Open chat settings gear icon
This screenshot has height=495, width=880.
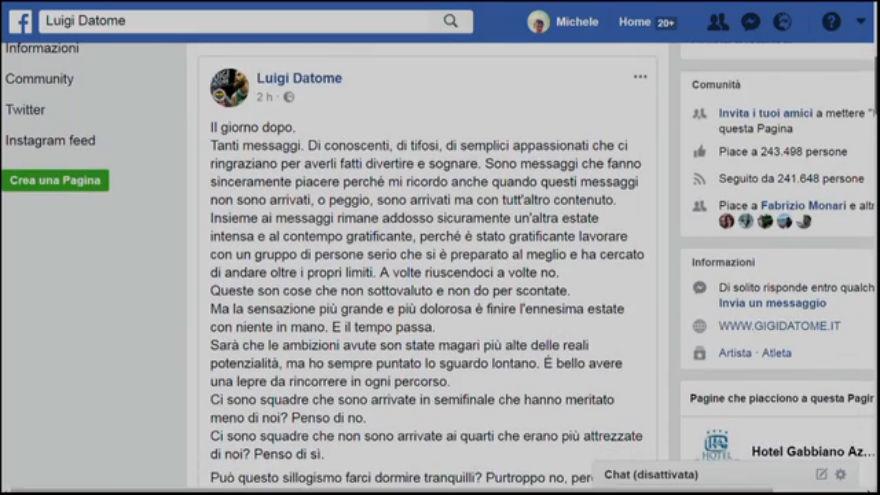click(840, 474)
